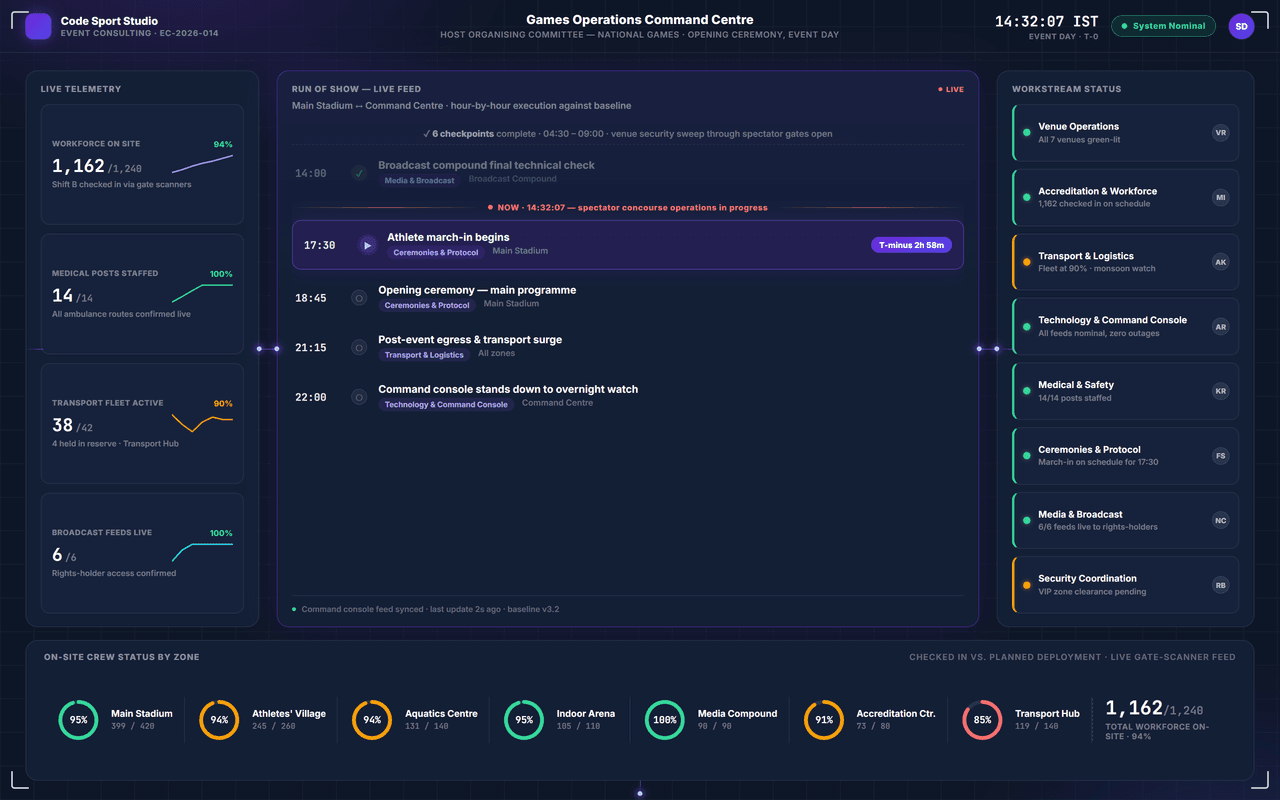Click the Medical Posts Staffed sparkline

(202, 293)
